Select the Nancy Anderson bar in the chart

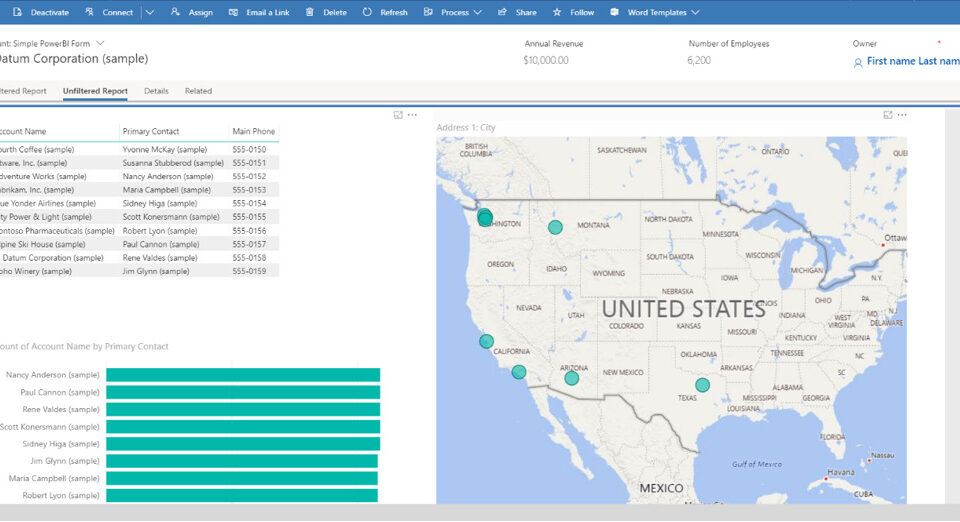click(x=242, y=375)
